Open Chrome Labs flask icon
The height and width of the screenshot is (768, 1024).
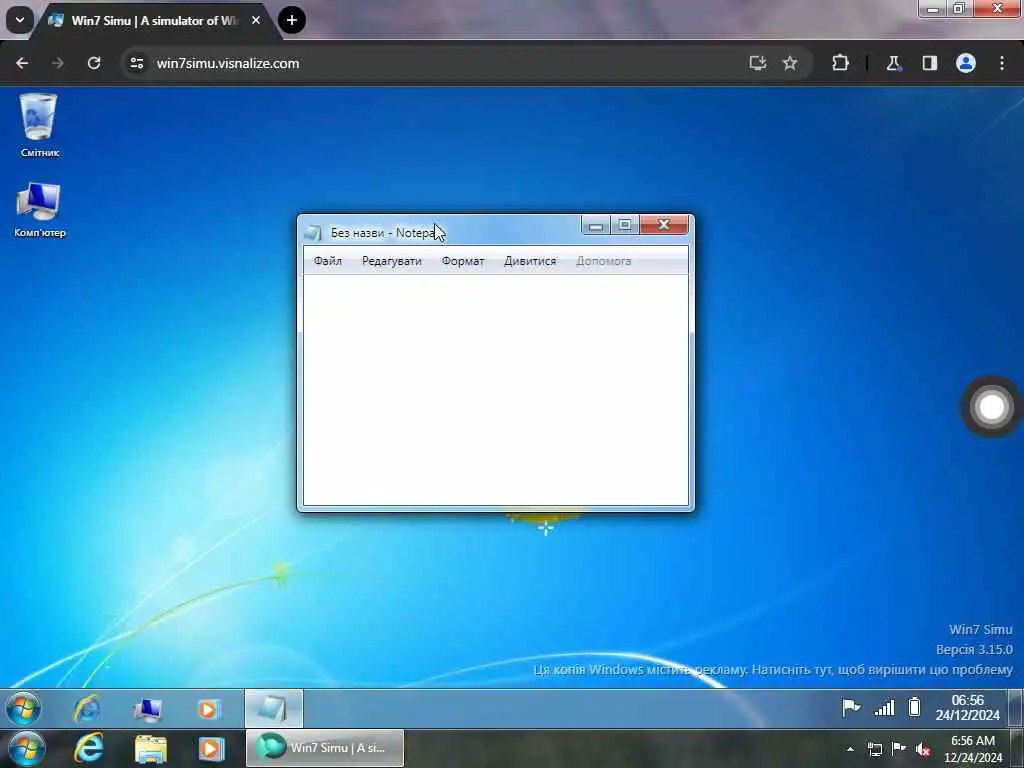tap(893, 63)
